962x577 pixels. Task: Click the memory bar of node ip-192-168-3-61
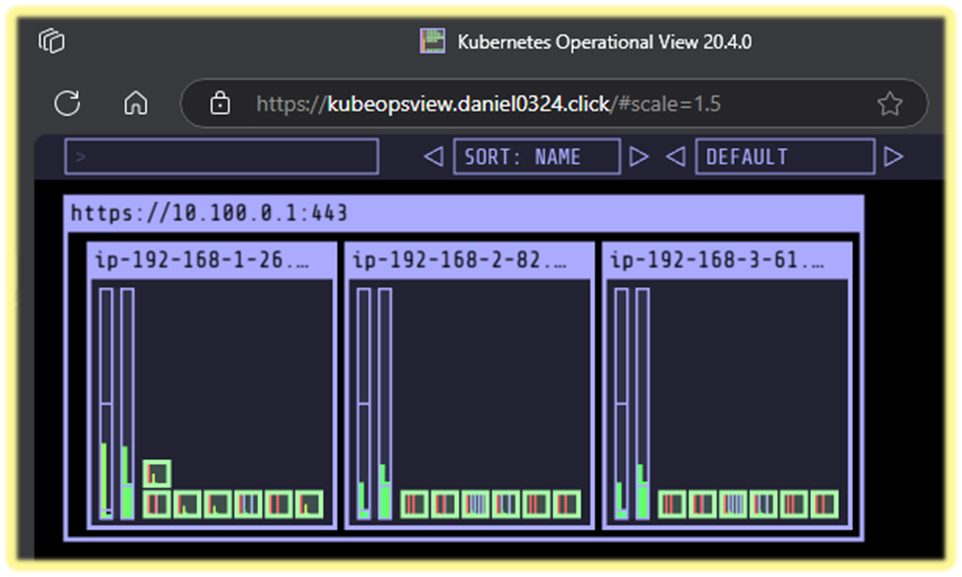tap(642, 404)
